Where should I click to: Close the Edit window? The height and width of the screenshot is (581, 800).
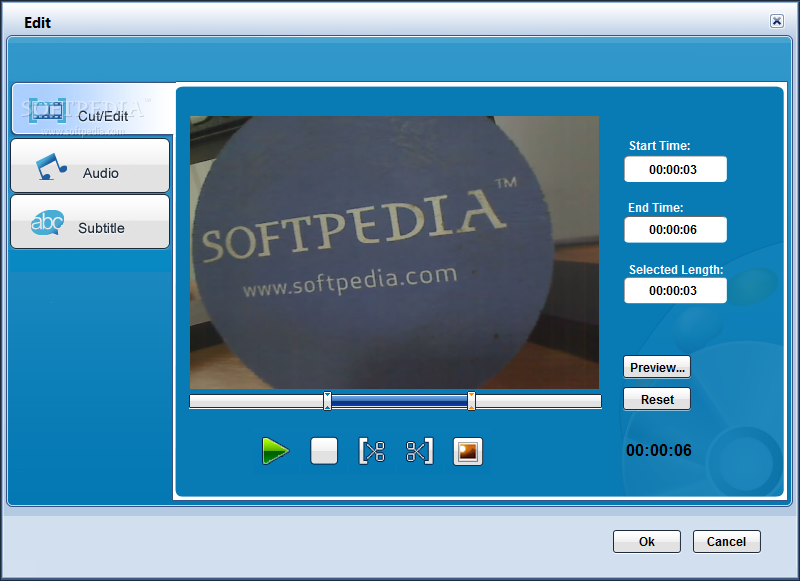(x=777, y=21)
